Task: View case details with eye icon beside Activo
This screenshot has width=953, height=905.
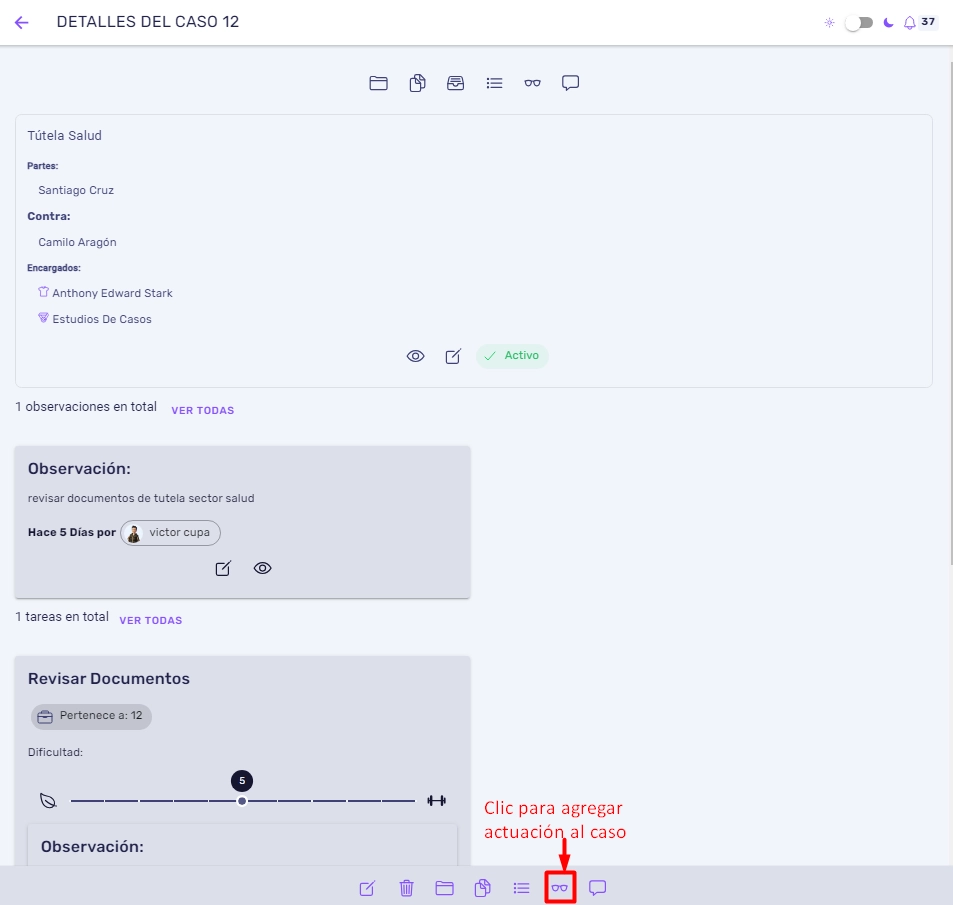Action: coord(415,356)
